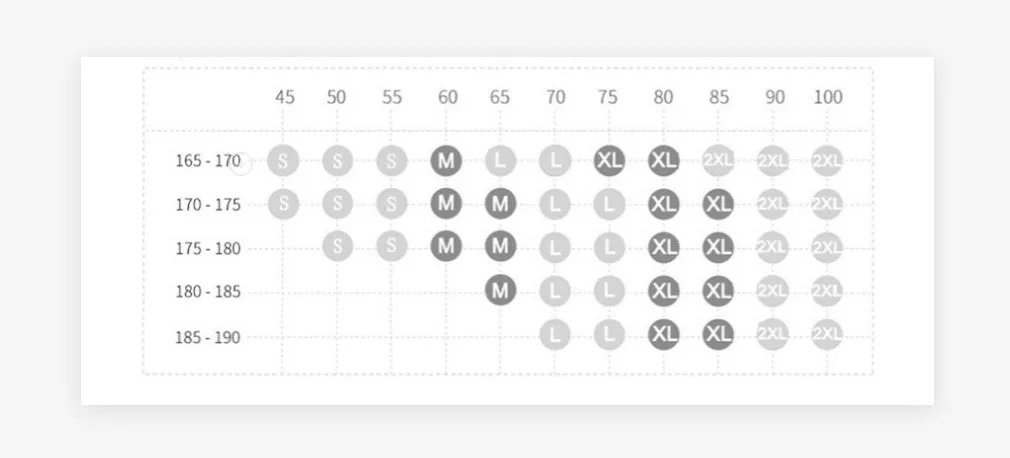The image size is (1010, 458).
Task: Click the L circle at 165-170 and 65
Action: (x=500, y=160)
